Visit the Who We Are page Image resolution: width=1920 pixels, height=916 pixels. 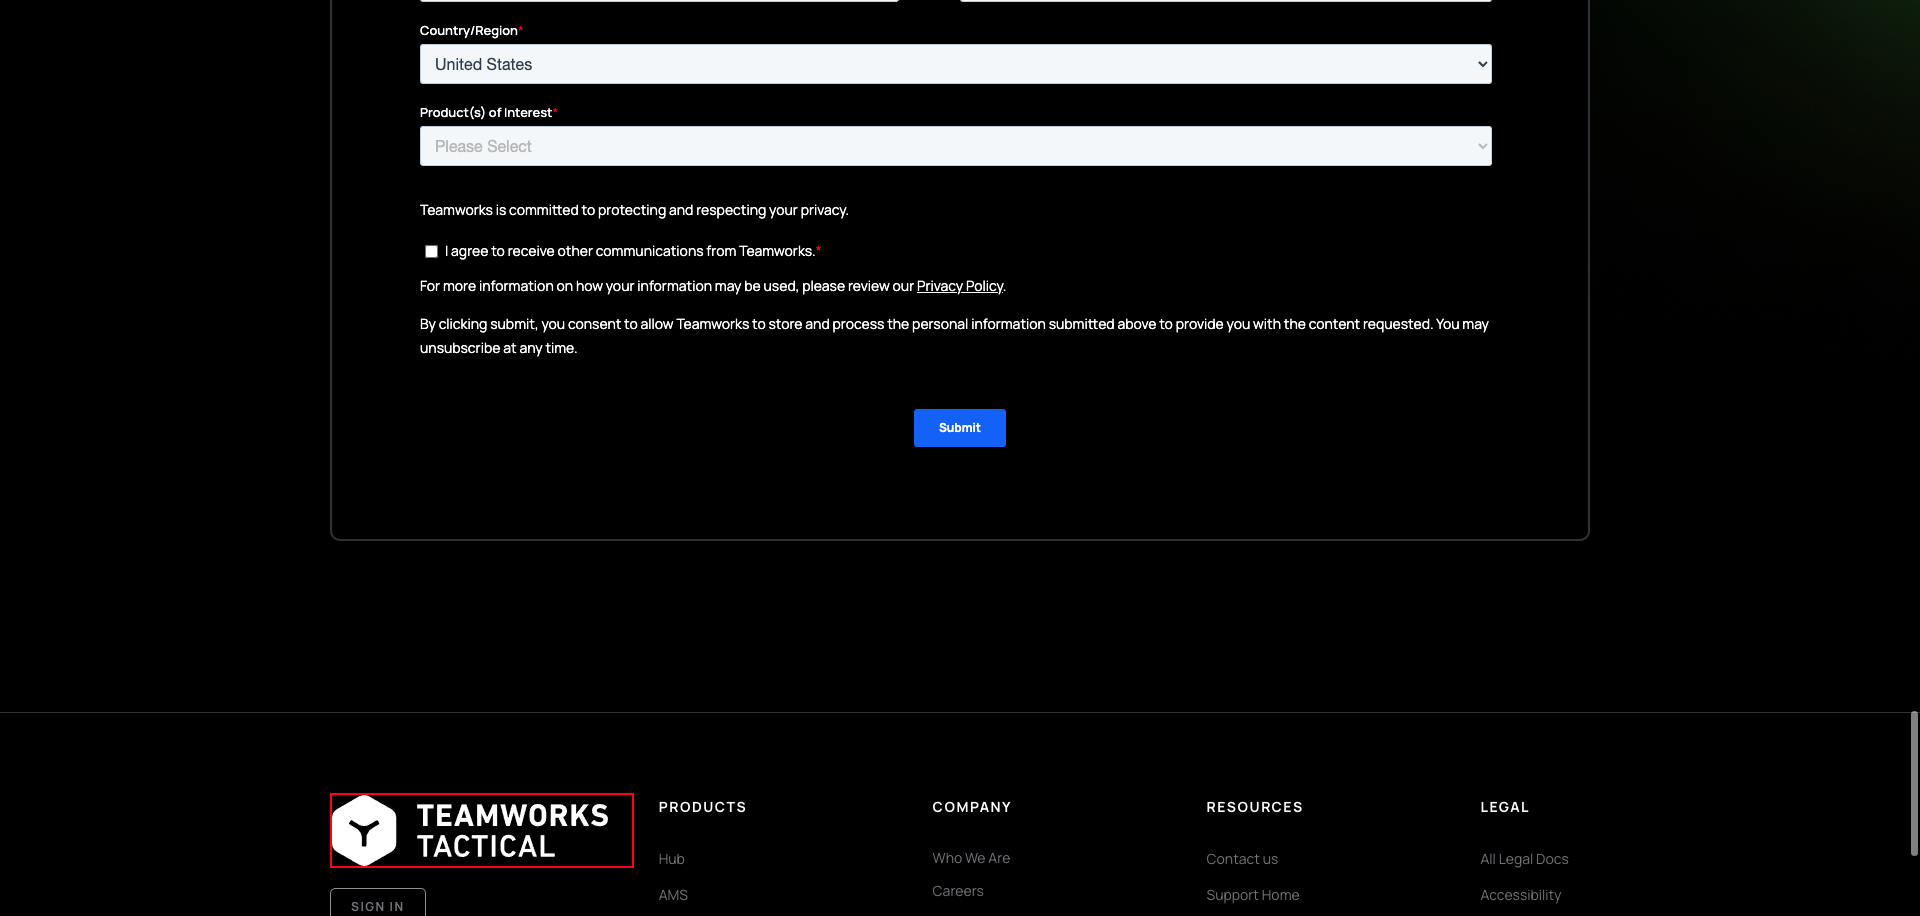pos(970,858)
